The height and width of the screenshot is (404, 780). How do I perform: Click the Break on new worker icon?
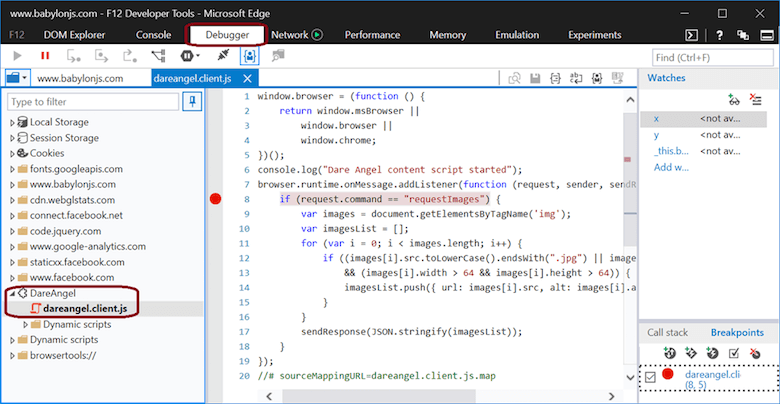[156, 56]
